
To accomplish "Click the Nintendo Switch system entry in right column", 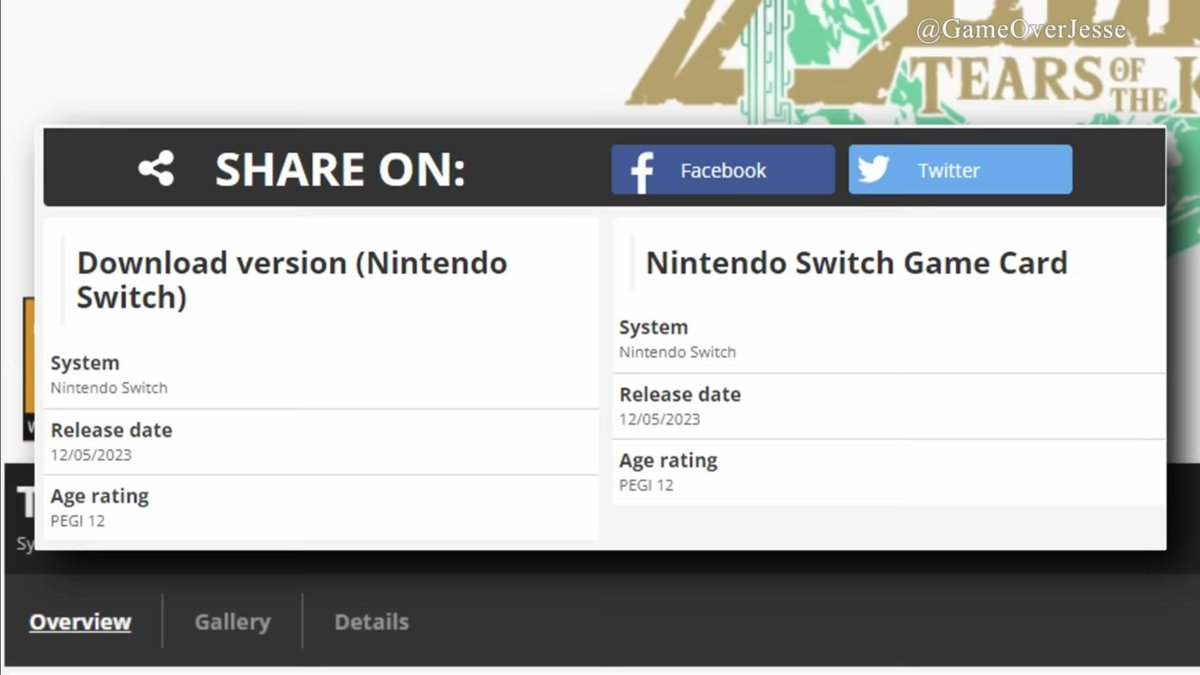I will (679, 352).
